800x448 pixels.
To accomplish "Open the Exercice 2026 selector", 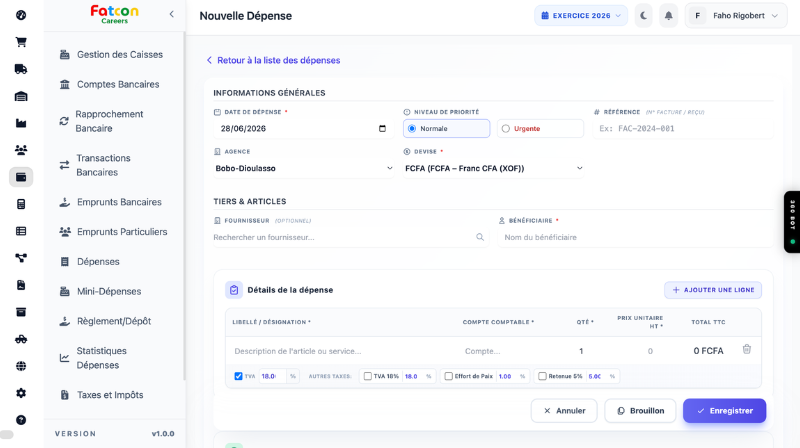I will coord(581,16).
